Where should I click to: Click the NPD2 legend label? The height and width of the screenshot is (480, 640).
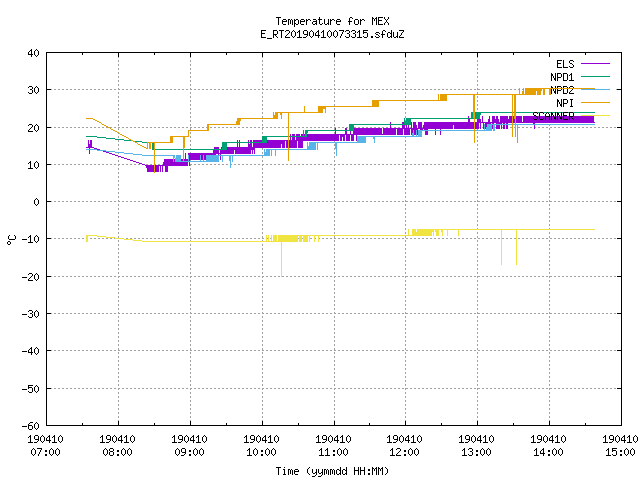click(562, 90)
